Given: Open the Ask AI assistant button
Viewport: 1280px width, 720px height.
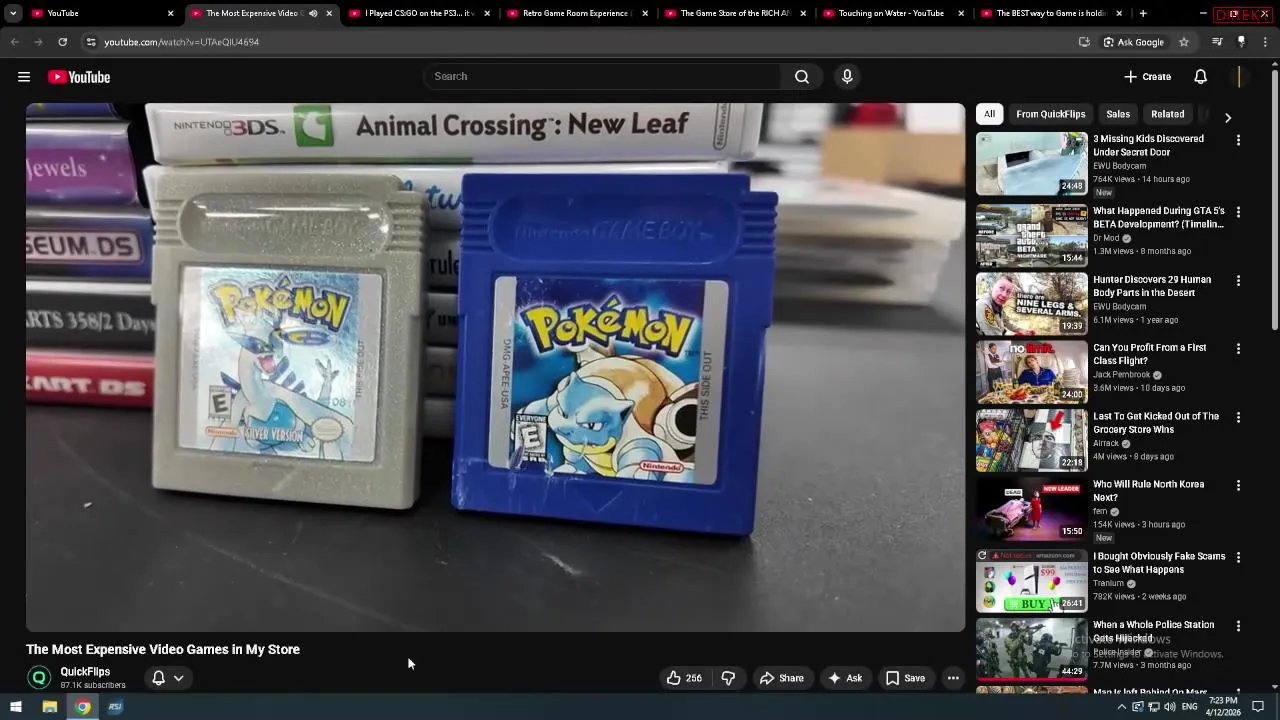Looking at the screenshot, I should point(845,678).
